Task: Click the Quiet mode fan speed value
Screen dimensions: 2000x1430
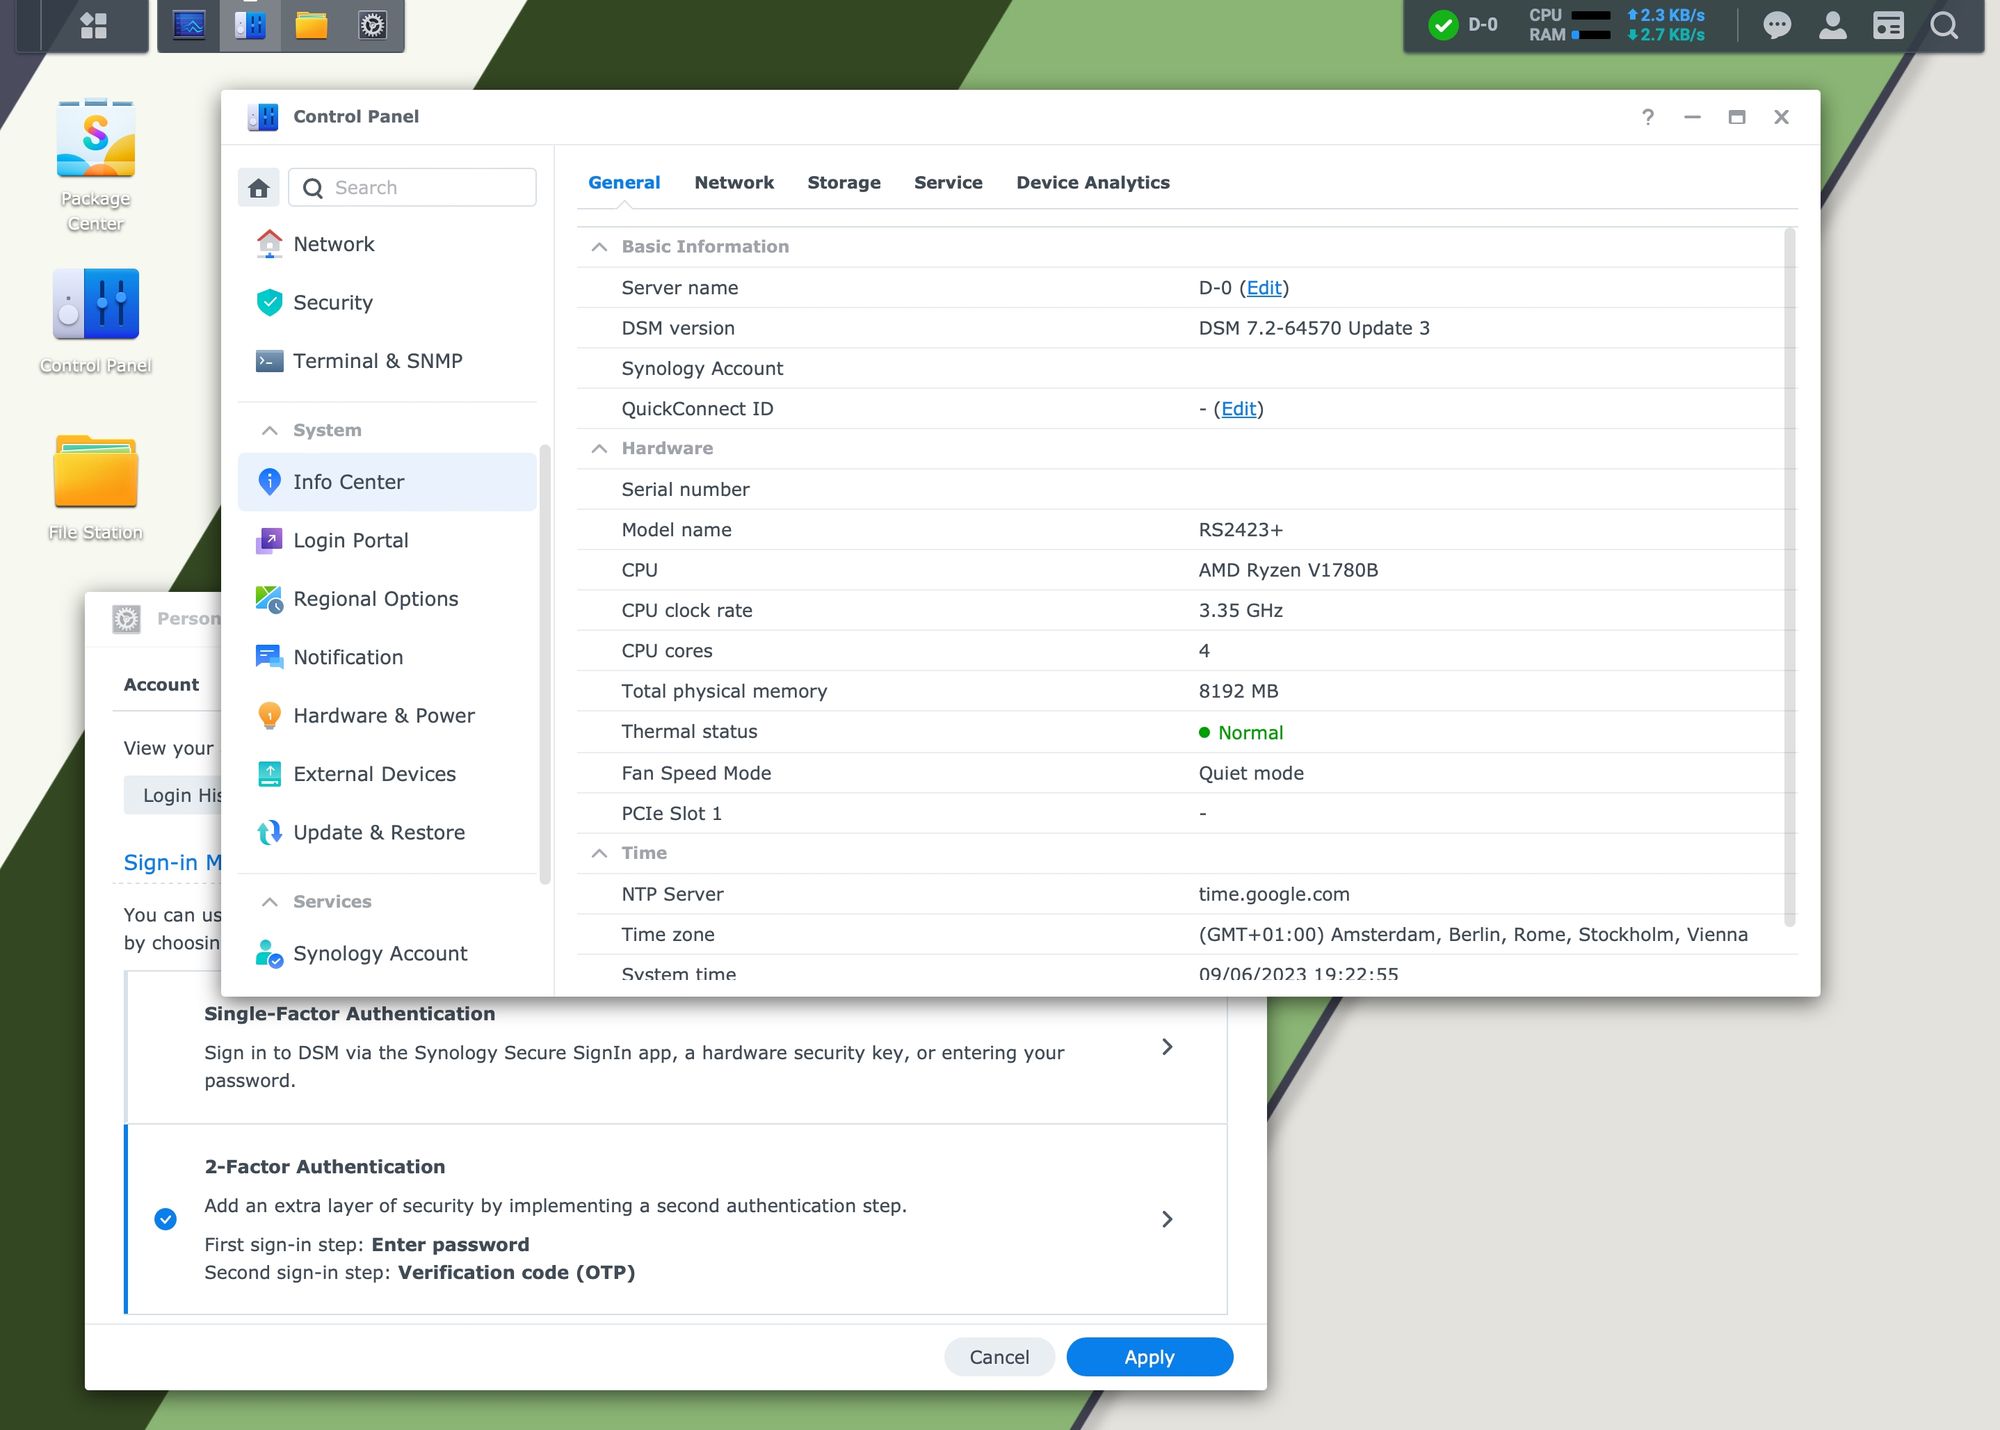Action: click(1251, 774)
